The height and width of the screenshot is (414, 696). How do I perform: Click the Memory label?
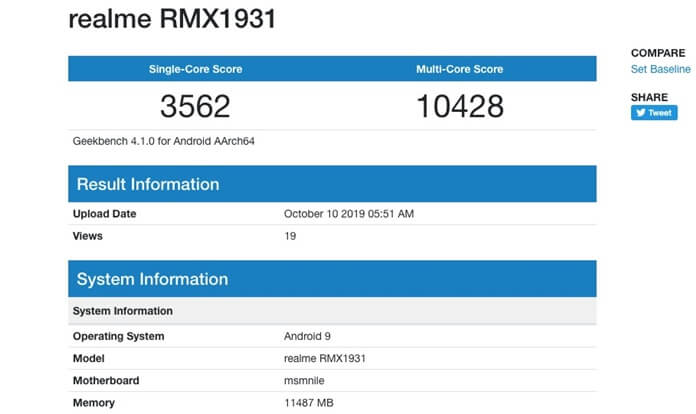[94, 402]
